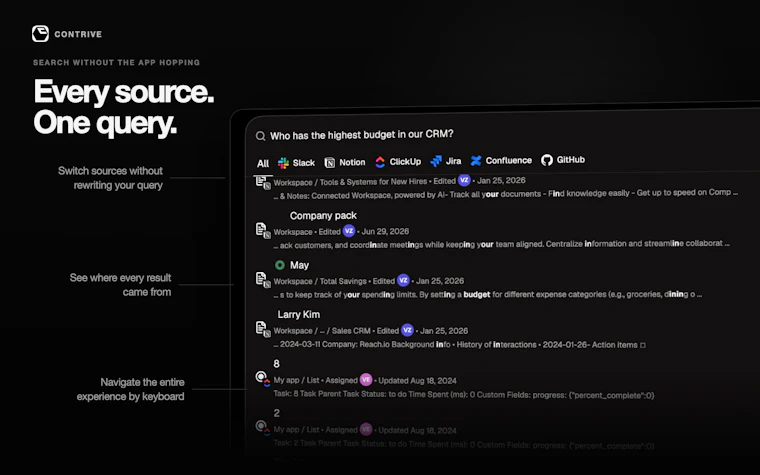The width and height of the screenshot is (760, 475).
Task: Click VZ avatar in Company pack row
Action: 349,231
